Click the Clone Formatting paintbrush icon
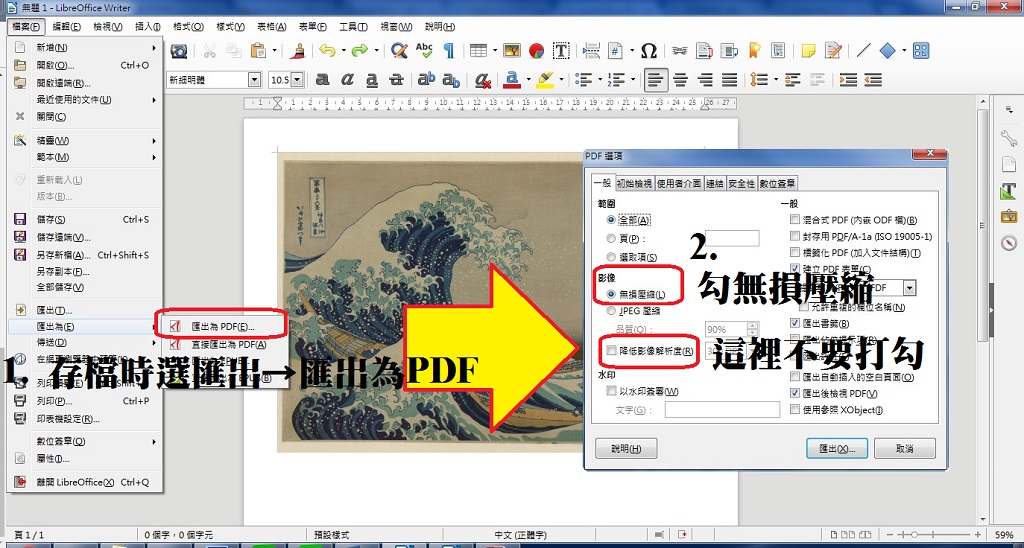1024x548 pixels. [296, 50]
